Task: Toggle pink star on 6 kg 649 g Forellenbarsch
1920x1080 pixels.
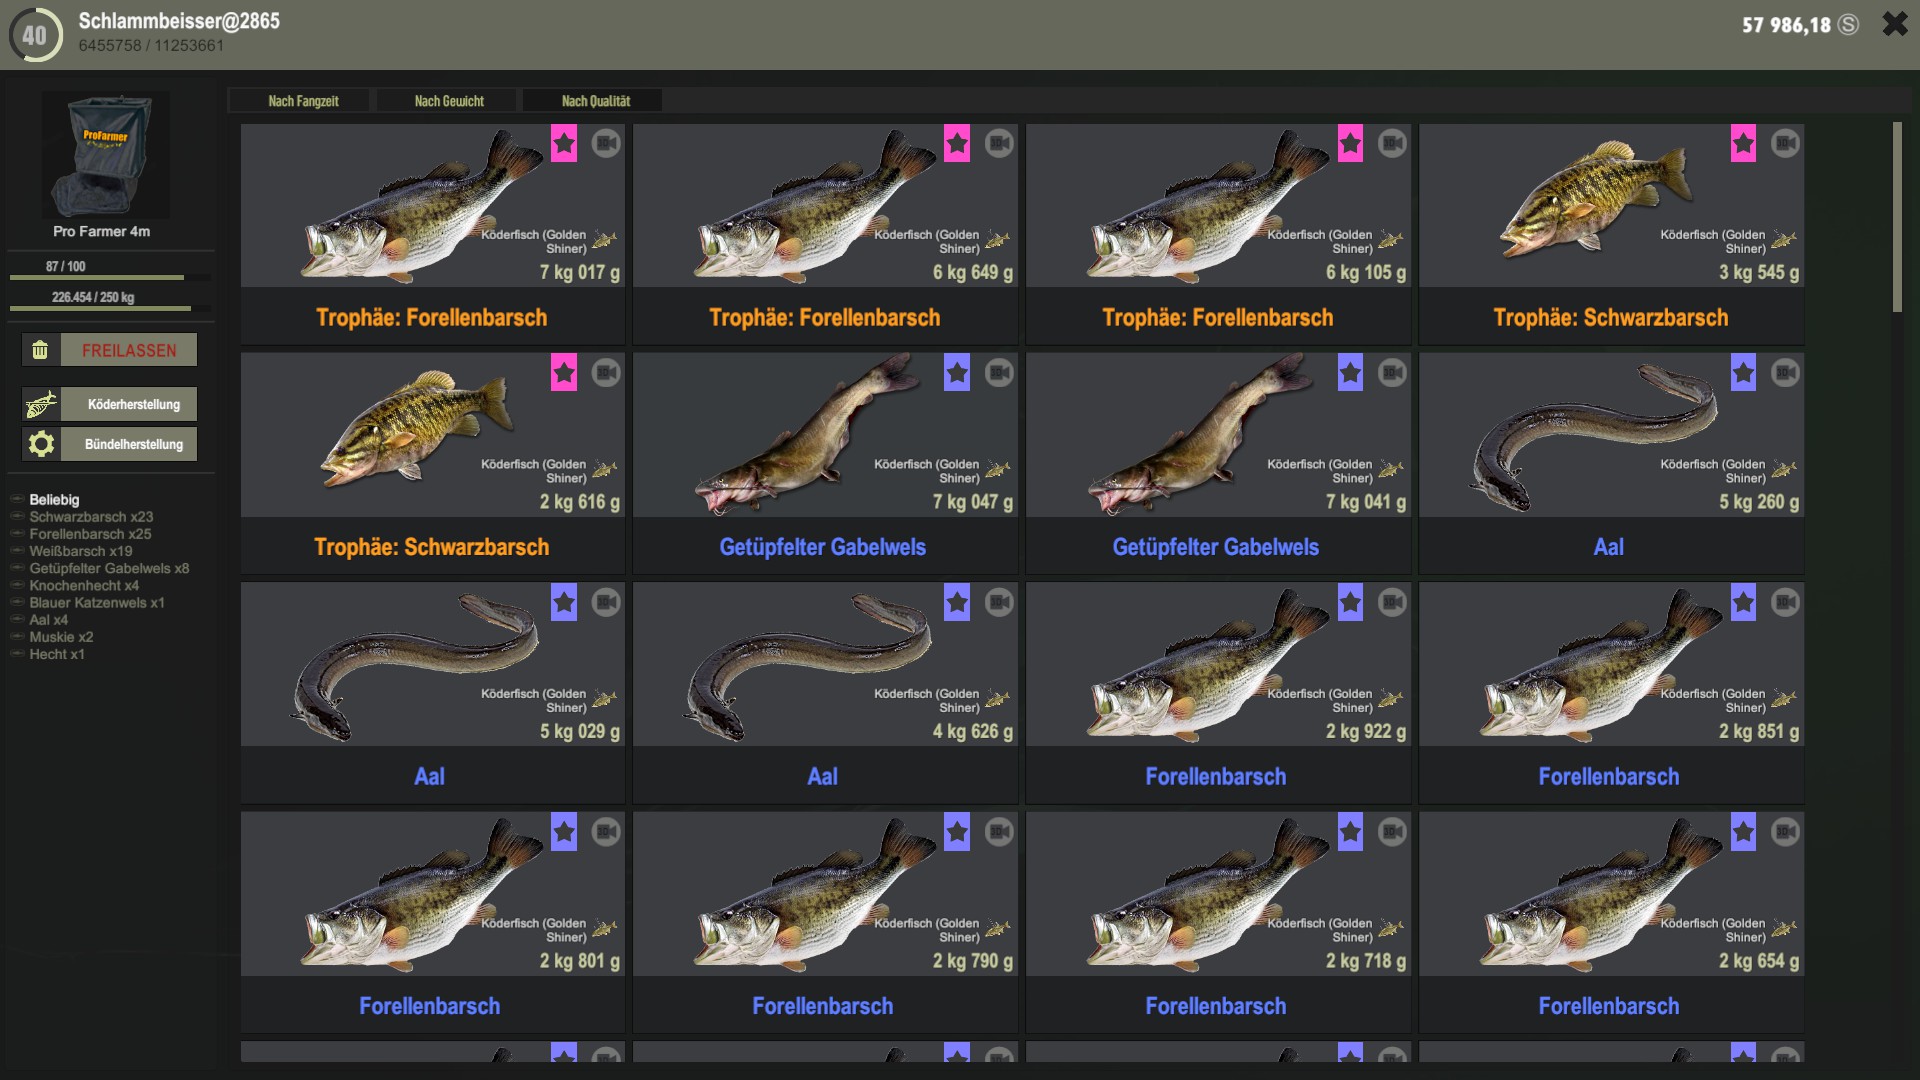Action: (957, 144)
